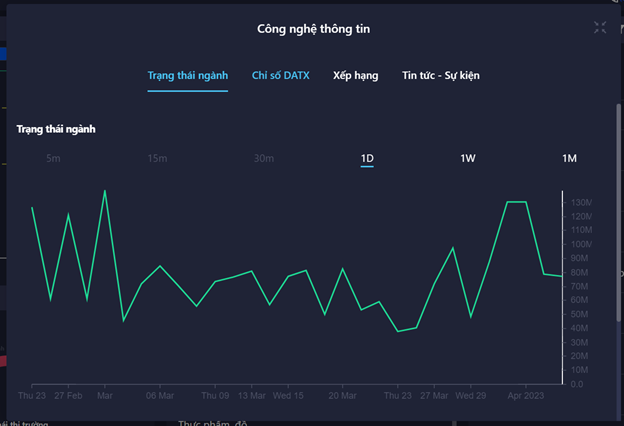
Task: Click the Công nghệ thông tin title
Action: pos(312,29)
